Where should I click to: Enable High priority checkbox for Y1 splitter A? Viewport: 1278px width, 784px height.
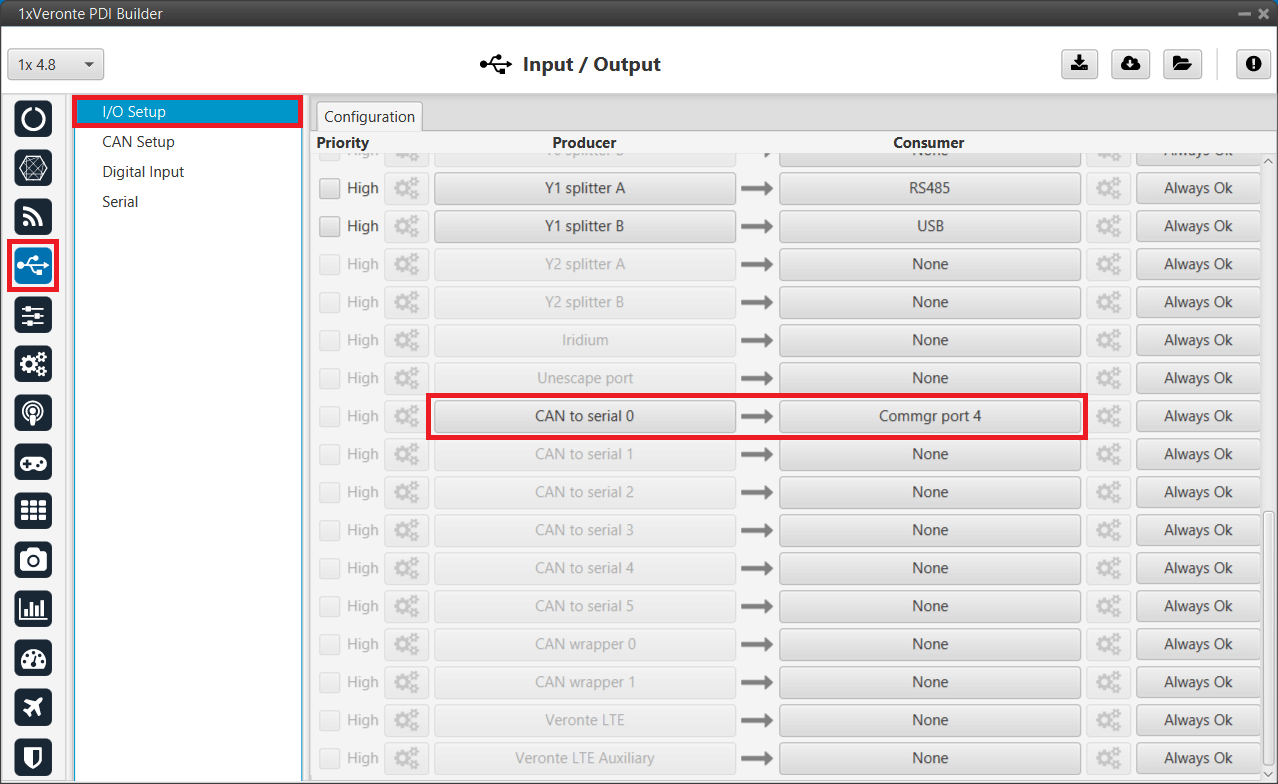330,188
